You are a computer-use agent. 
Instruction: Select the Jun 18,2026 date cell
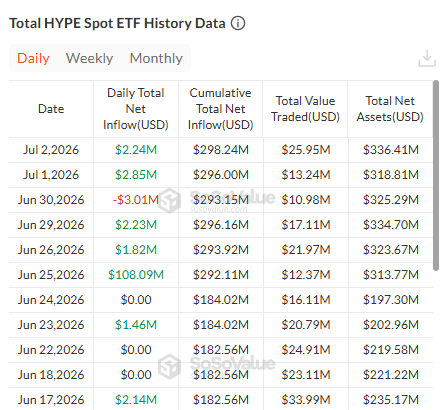pos(51,375)
